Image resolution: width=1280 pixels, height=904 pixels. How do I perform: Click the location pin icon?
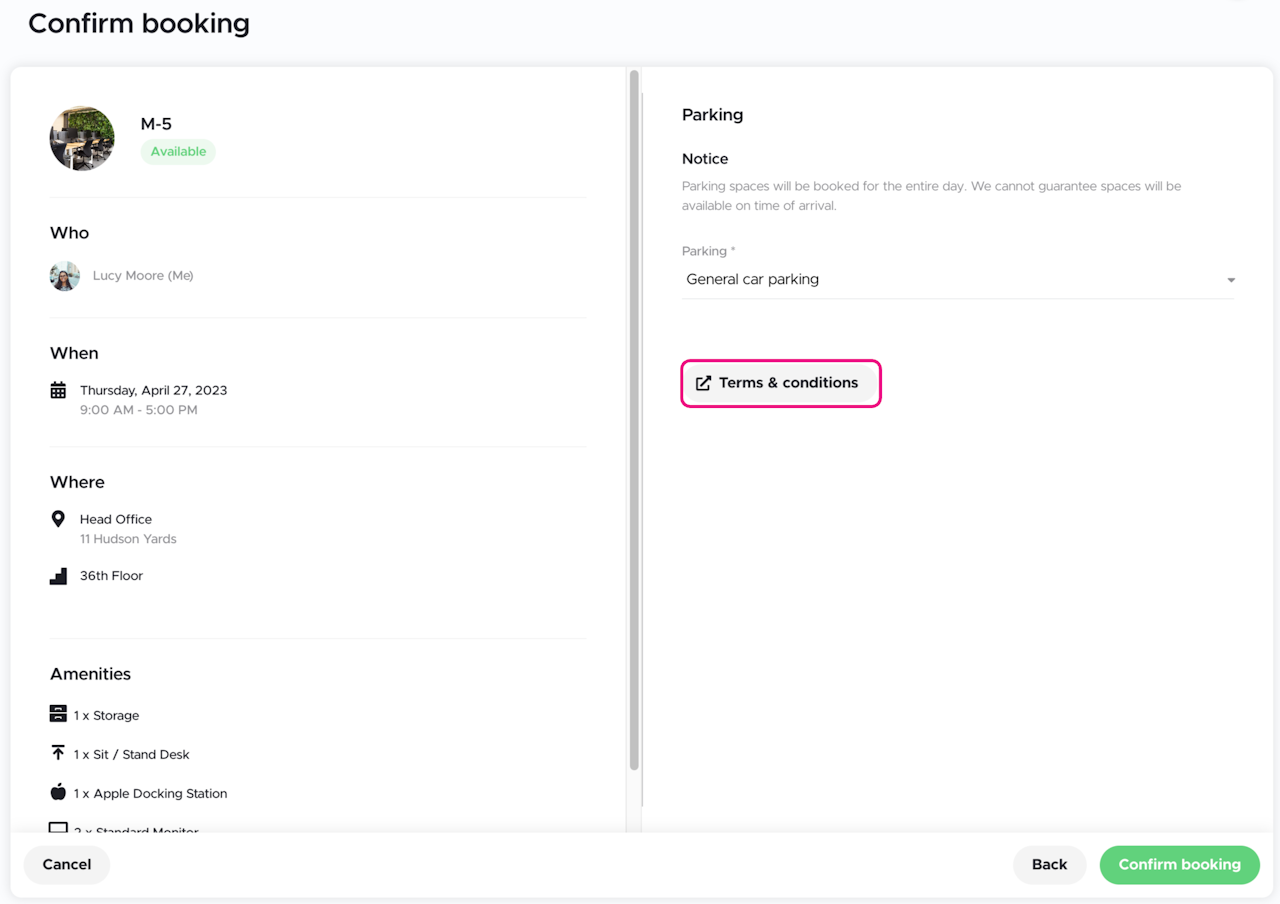point(58,519)
